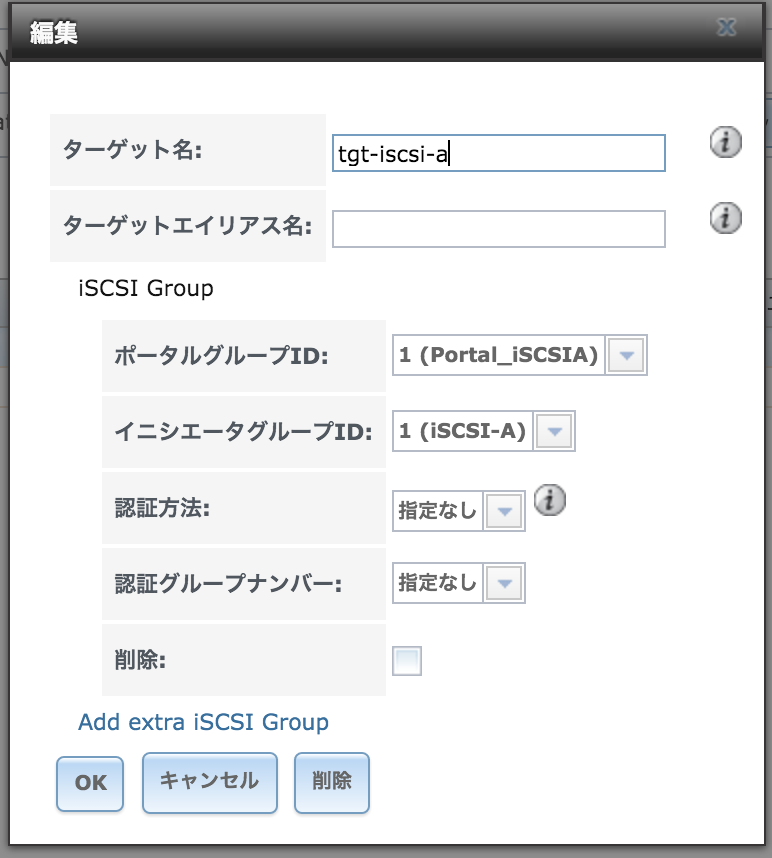Open イニシエータグループID dropdown arrow
The width and height of the screenshot is (772, 858).
point(554,431)
